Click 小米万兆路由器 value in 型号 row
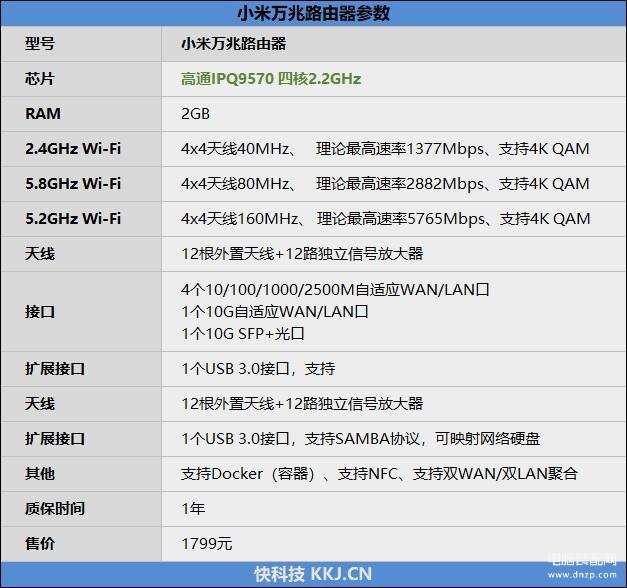This screenshot has width=627, height=588. tap(234, 44)
